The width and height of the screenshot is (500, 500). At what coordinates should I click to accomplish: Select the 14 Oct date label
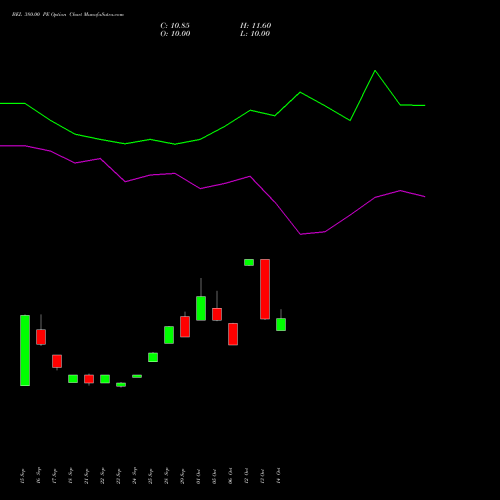(x=278, y=476)
